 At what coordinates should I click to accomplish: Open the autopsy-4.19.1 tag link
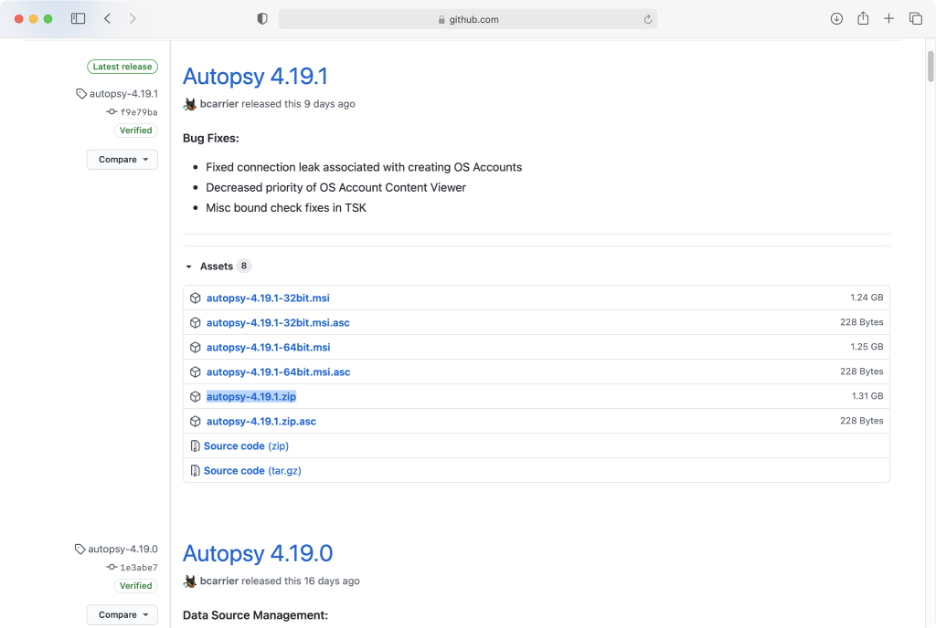coord(124,94)
